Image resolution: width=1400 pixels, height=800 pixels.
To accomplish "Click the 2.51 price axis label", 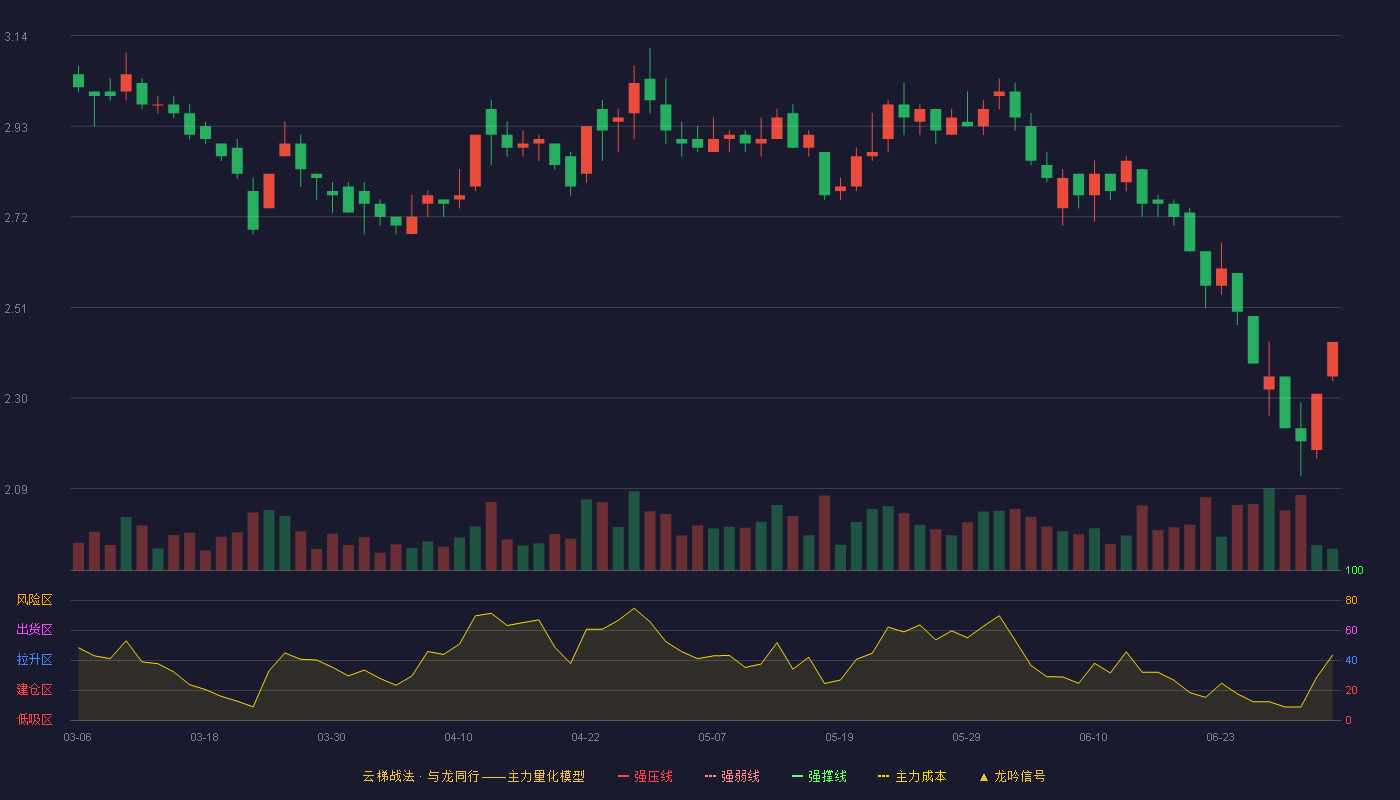I will click(x=16, y=309).
